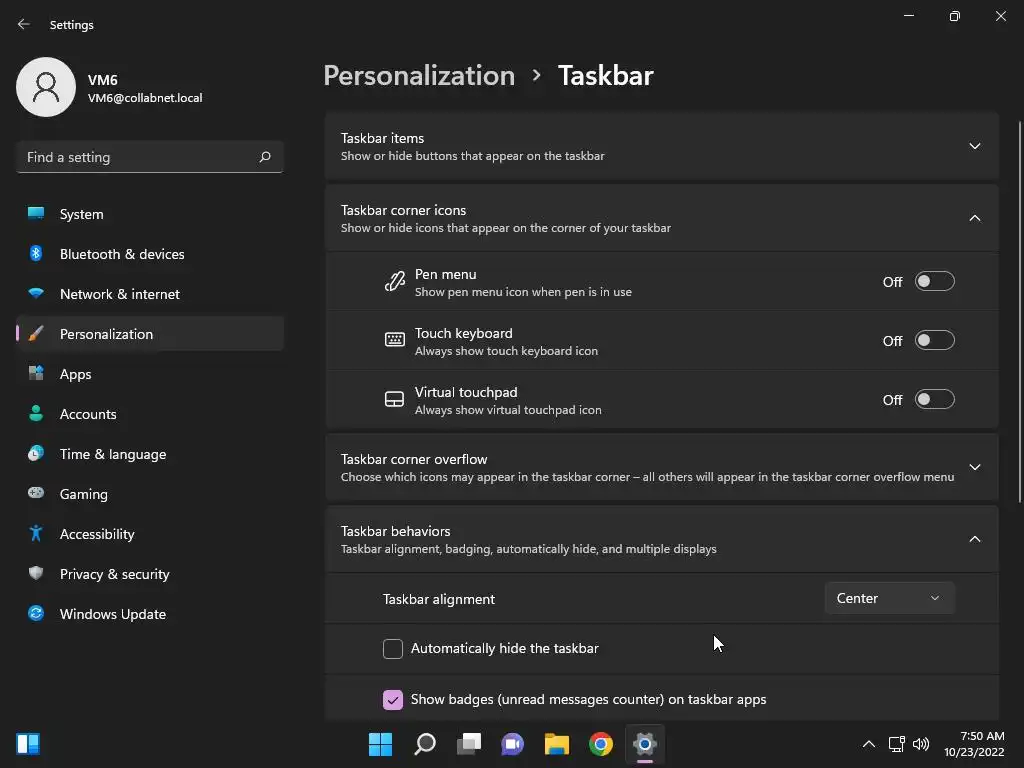Click the Personalization breadcrumb link
The image size is (1024, 768).
(419, 76)
